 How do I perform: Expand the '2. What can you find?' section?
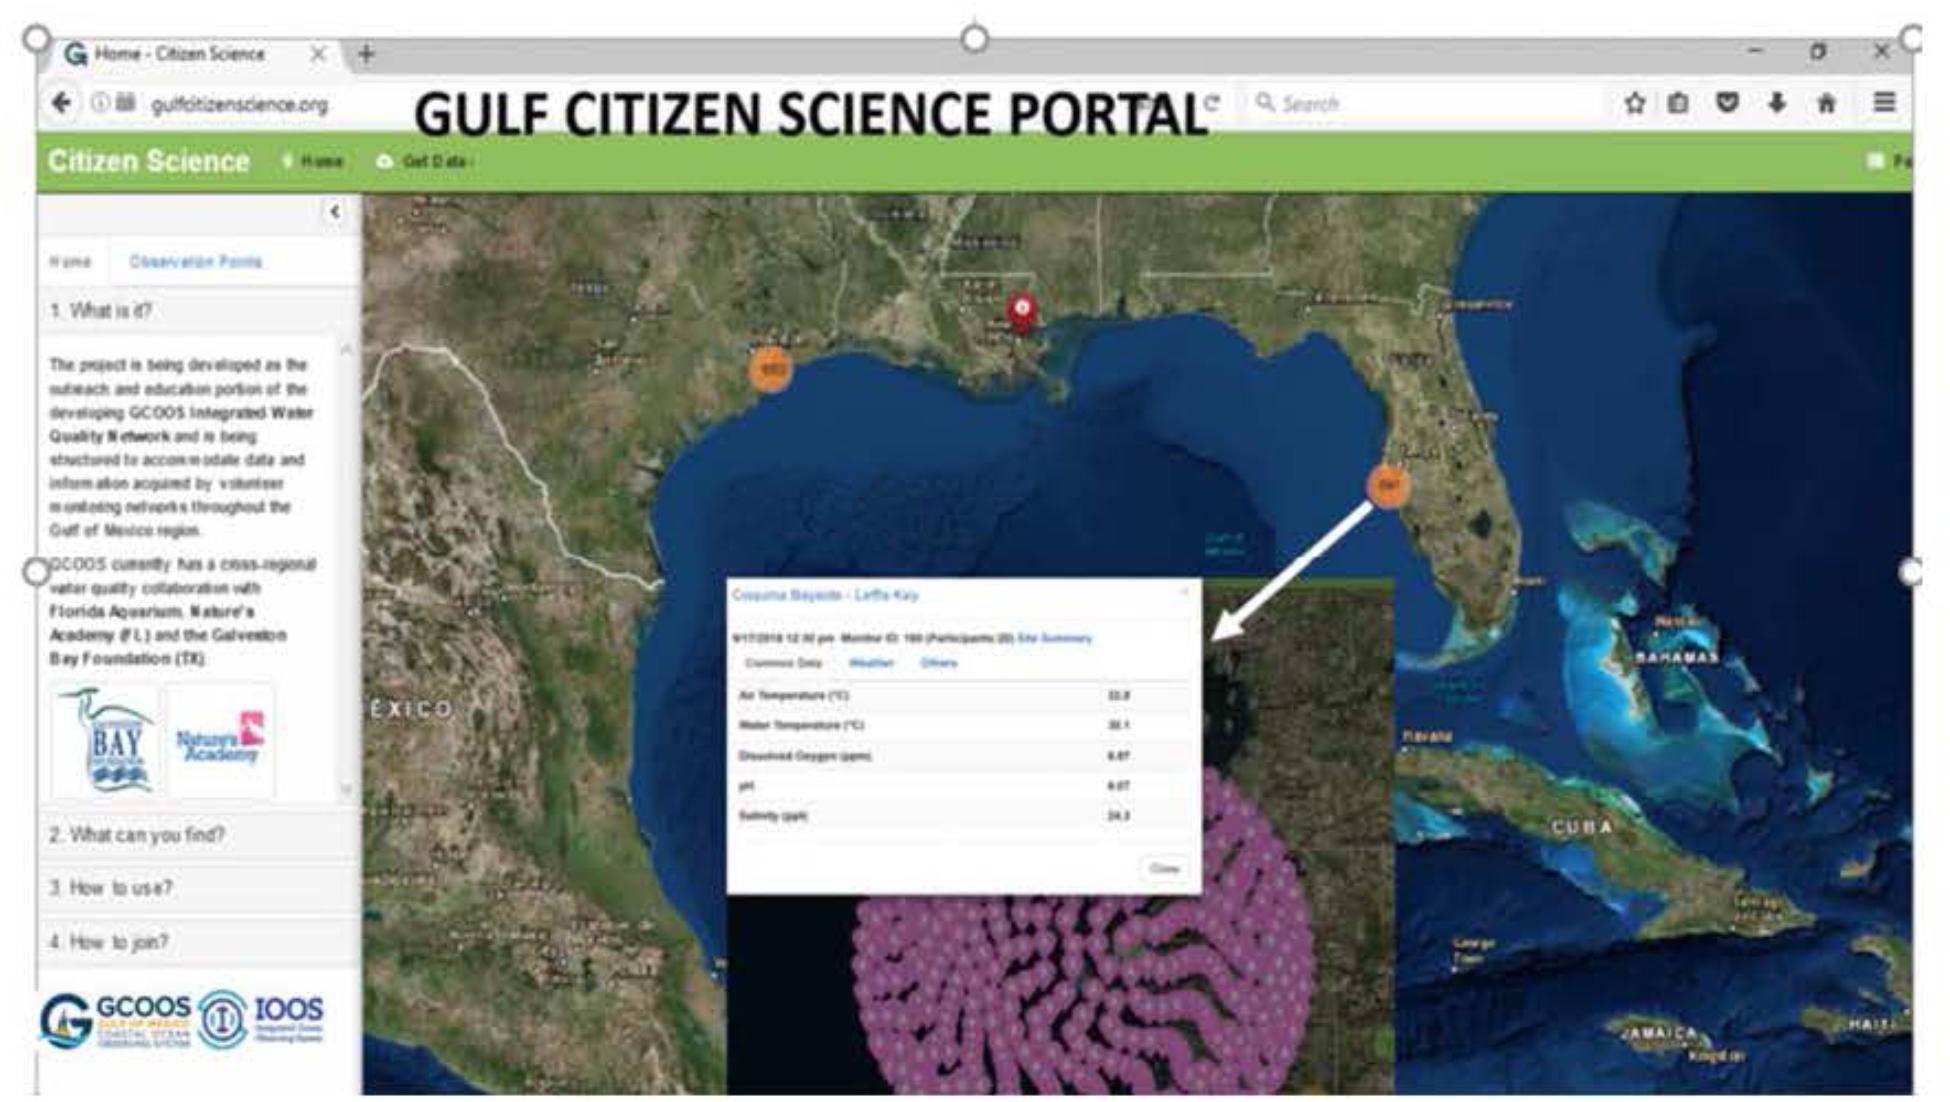[x=198, y=835]
